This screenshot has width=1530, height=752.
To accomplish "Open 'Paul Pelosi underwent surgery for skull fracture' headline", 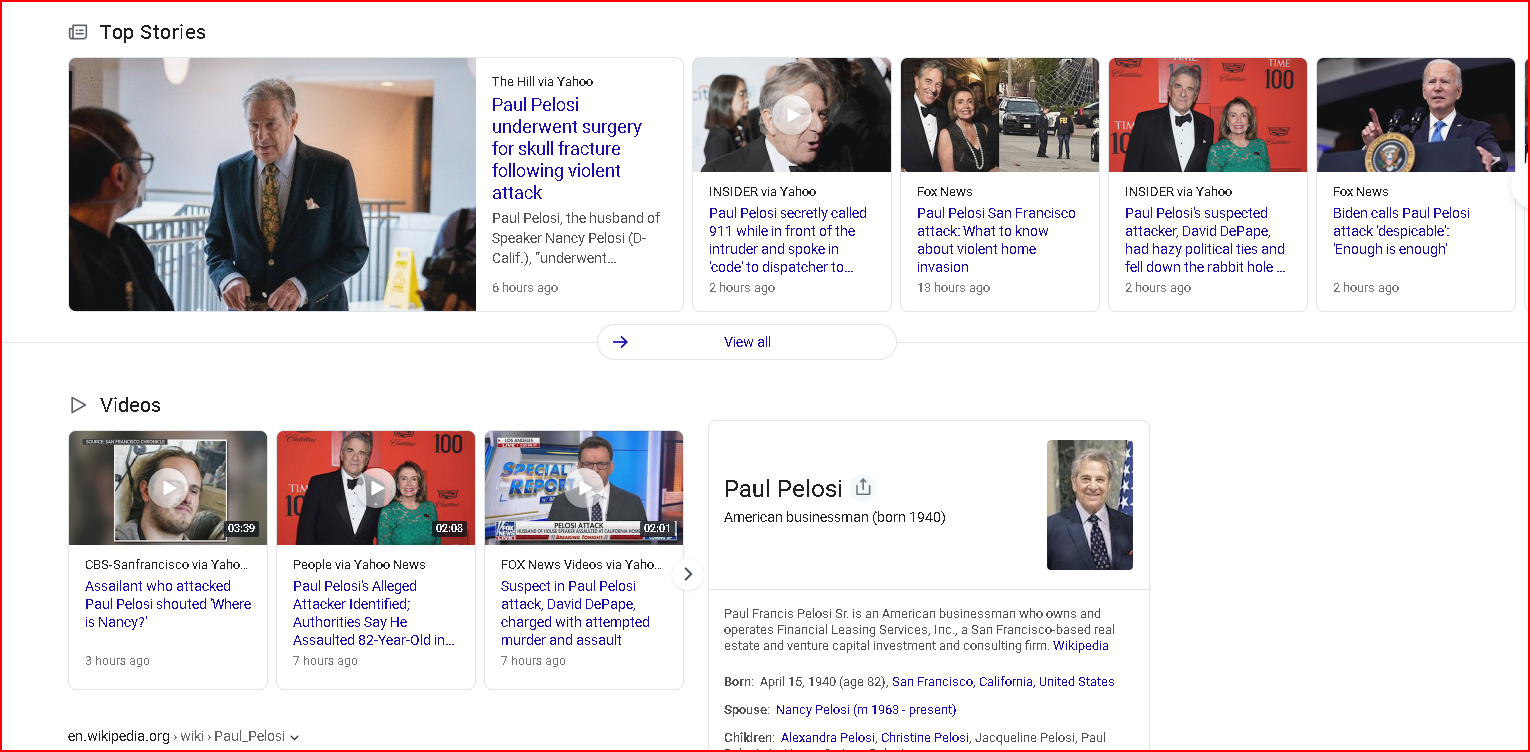I will click(566, 149).
